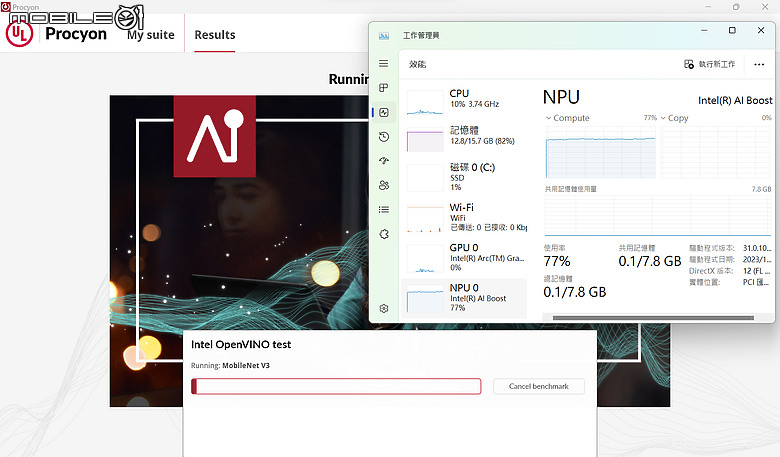Viewport: 780px width, 457px height.
Task: Select the Wi-Fi performance entry
Action: pyautogui.click(x=466, y=217)
